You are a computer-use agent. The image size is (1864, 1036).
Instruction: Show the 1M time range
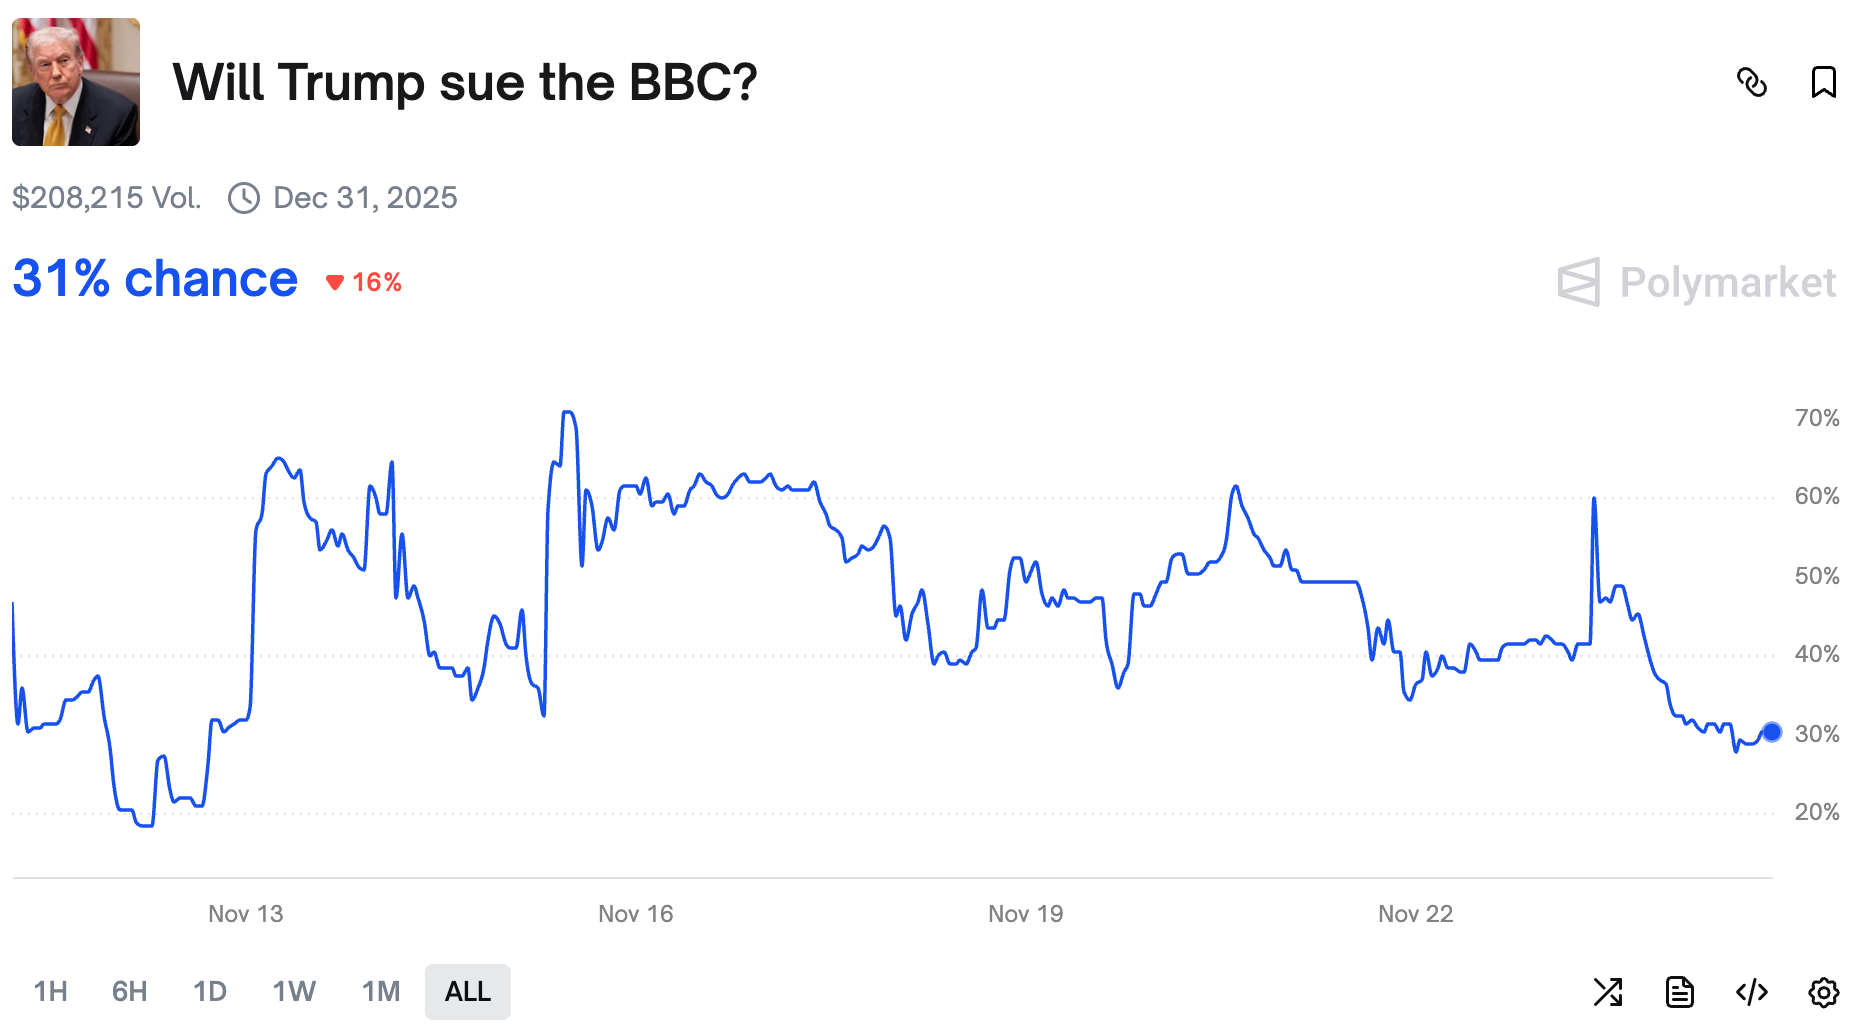[381, 992]
